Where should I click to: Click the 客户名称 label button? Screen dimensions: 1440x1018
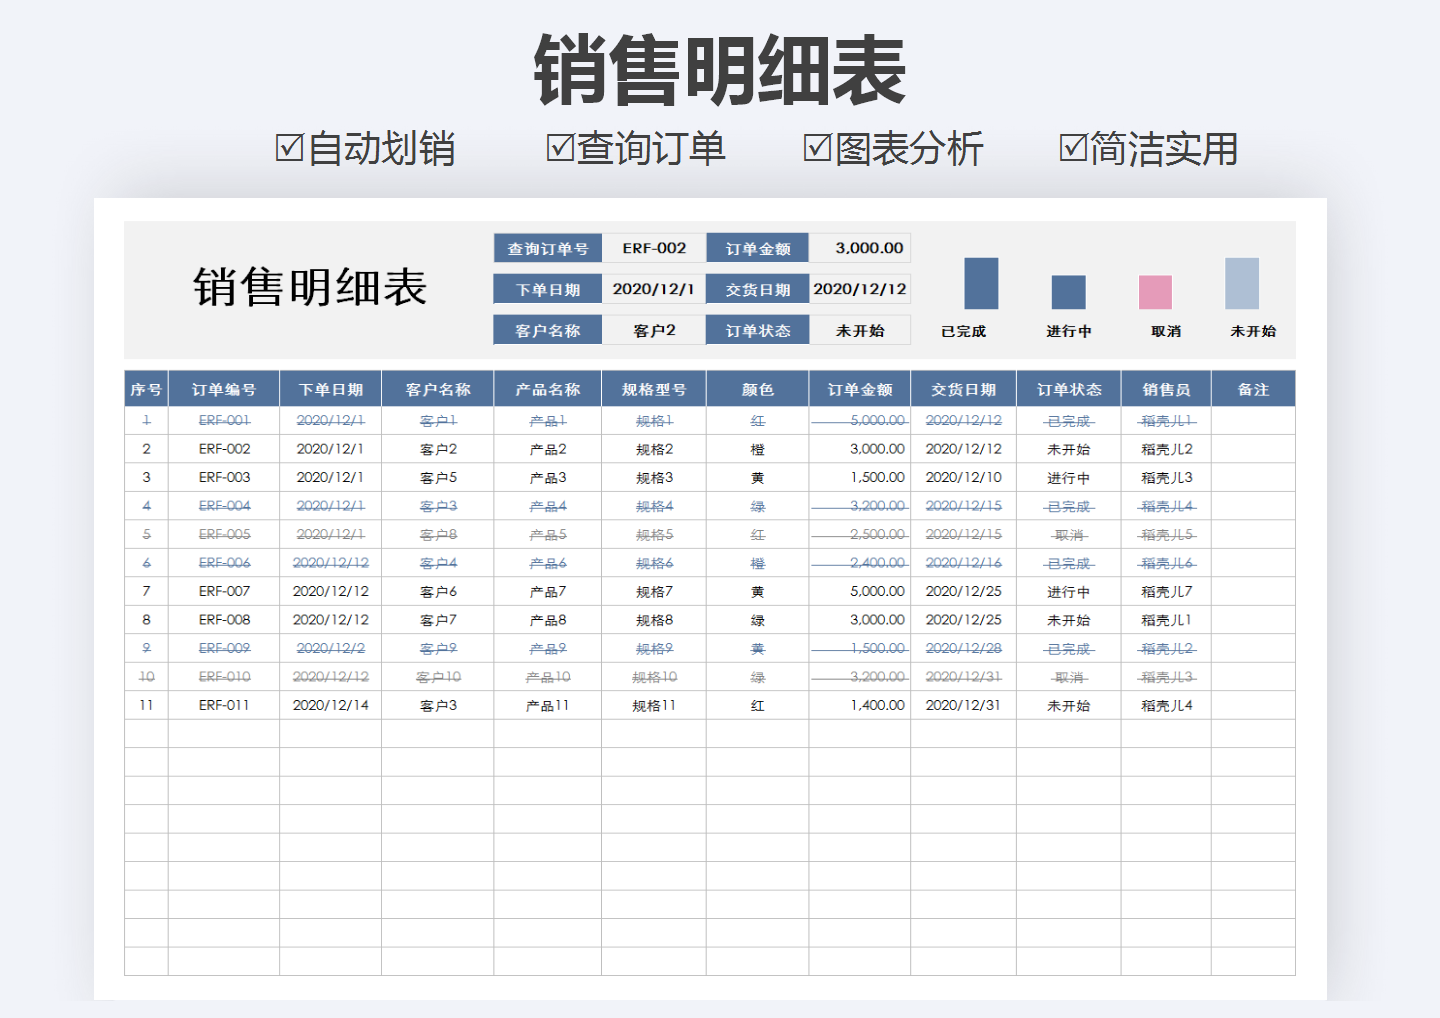(x=547, y=329)
